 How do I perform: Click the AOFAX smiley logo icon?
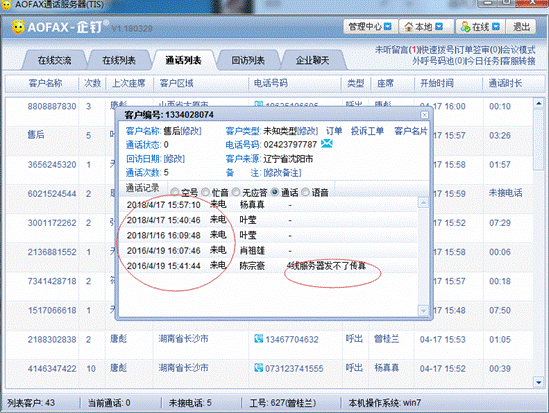click(18, 27)
